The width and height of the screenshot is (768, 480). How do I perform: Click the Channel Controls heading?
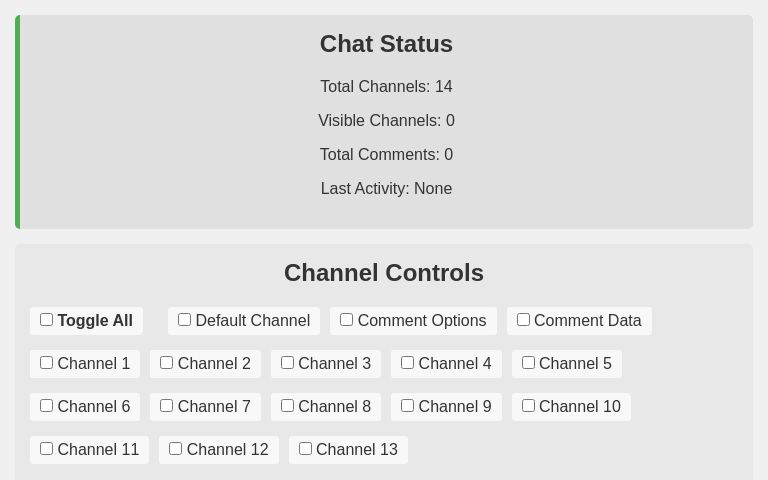point(384,273)
